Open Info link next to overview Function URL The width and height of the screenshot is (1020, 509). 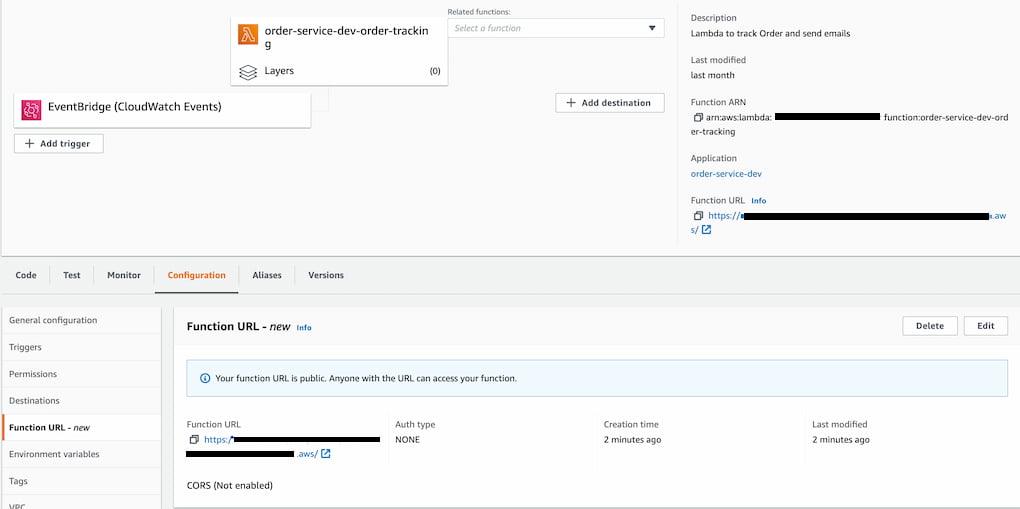[x=758, y=201]
